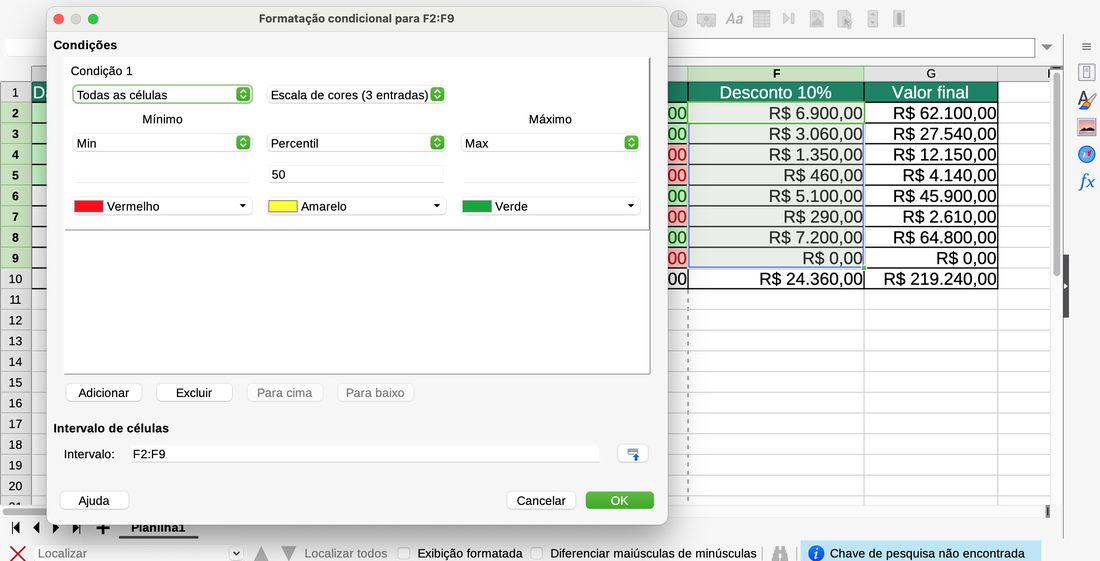Open the Min type dropdown
The image size is (1100, 561).
(x=162, y=143)
